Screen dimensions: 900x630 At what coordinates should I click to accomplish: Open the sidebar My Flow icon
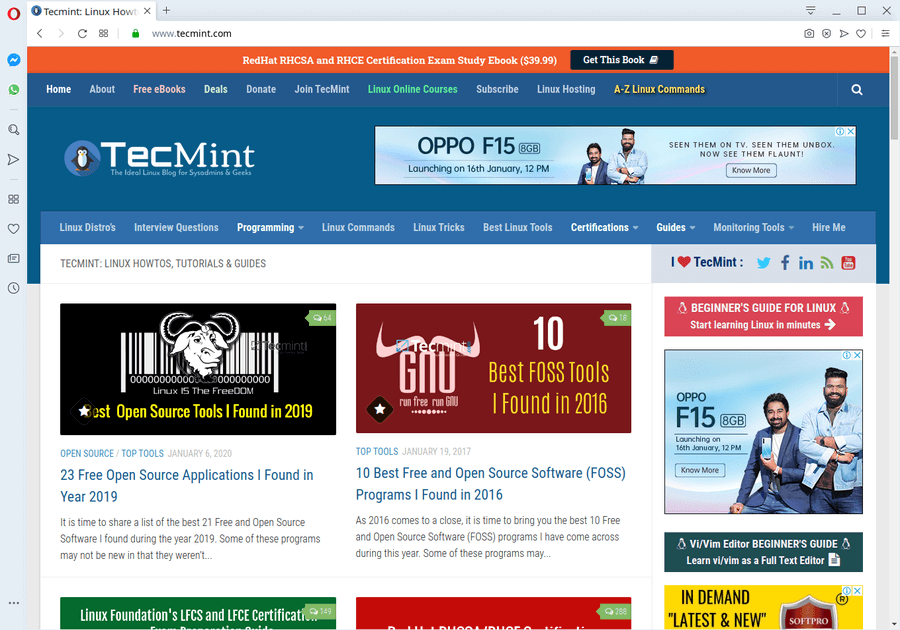(x=14, y=160)
